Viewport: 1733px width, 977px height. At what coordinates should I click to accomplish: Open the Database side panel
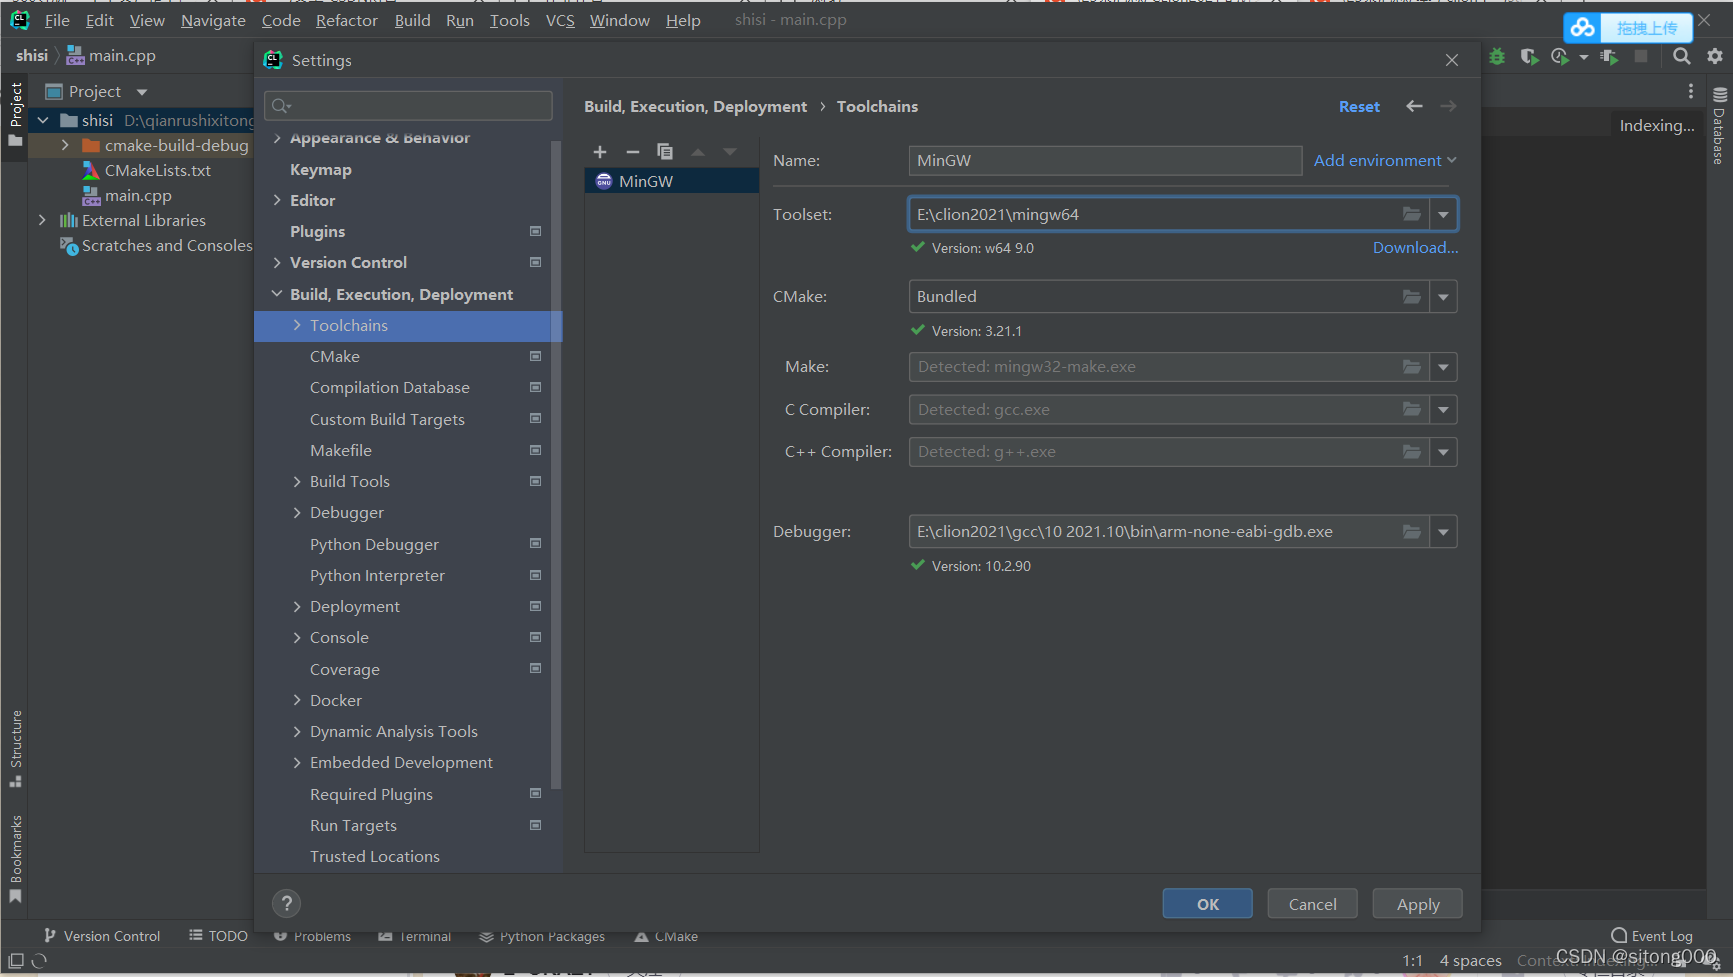[x=1719, y=126]
